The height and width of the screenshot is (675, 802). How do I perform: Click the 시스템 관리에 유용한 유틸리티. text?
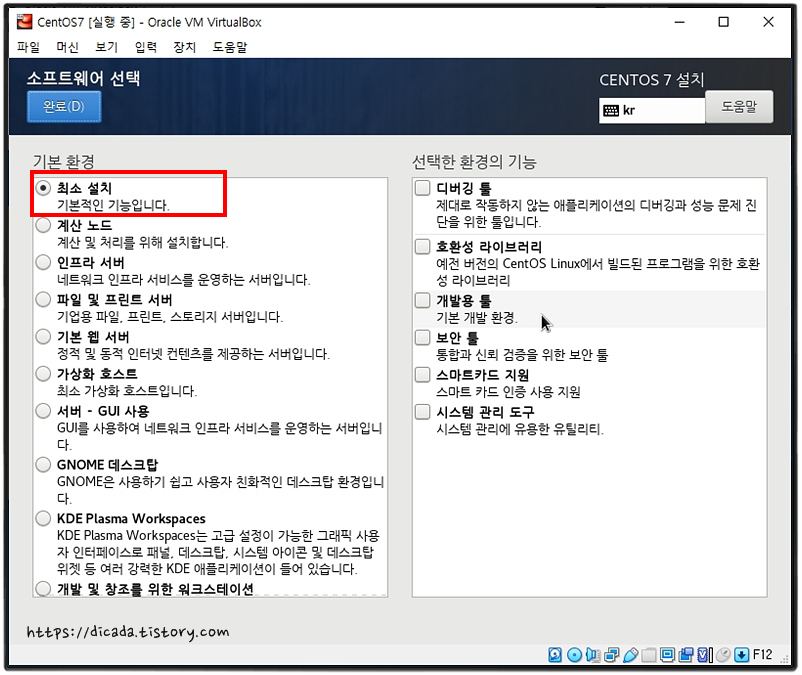(520, 429)
